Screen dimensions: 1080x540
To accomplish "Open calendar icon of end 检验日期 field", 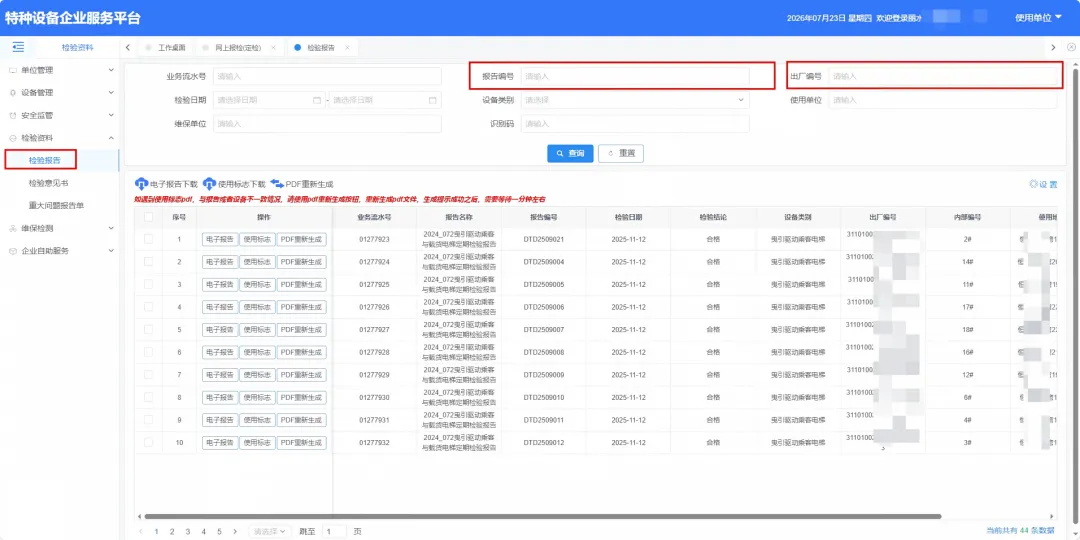I will point(433,100).
